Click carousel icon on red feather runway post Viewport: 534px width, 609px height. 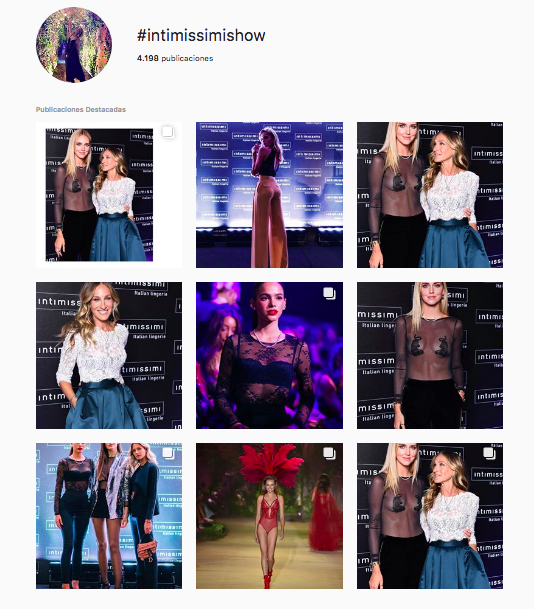tap(329, 453)
